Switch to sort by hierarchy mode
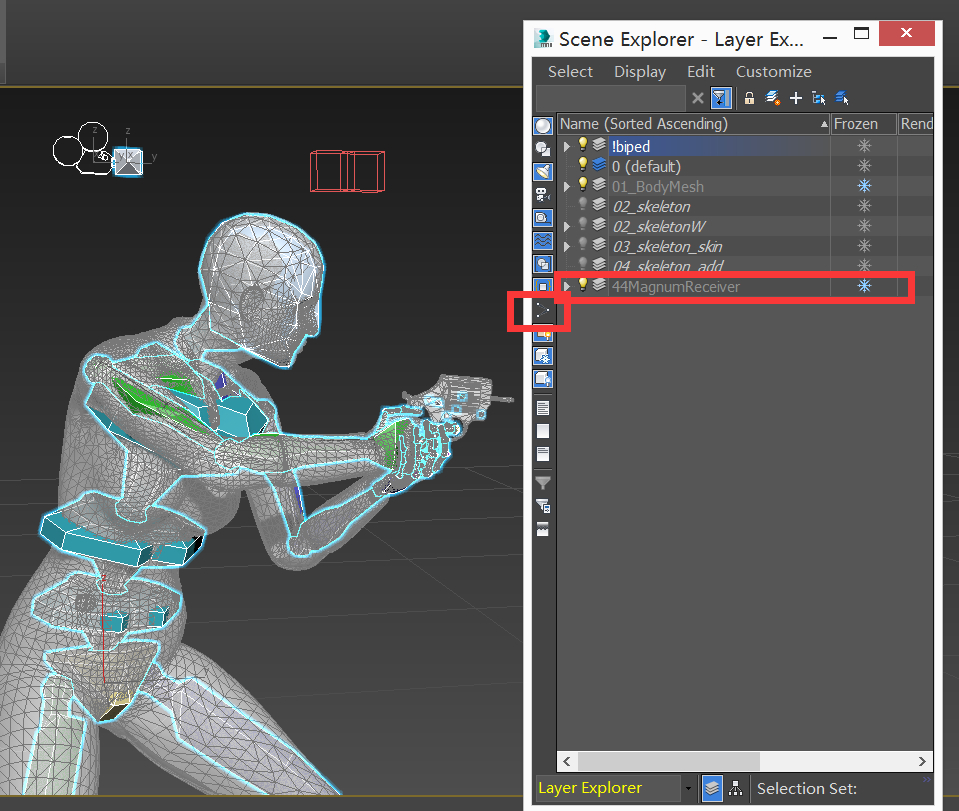This screenshot has height=811, width=959. click(736, 788)
